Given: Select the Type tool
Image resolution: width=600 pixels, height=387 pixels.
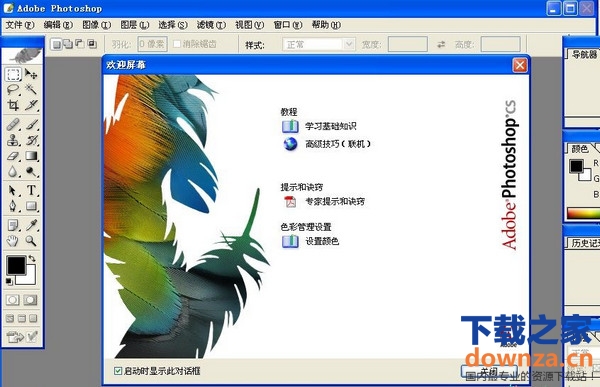Looking at the screenshot, I should [31, 190].
